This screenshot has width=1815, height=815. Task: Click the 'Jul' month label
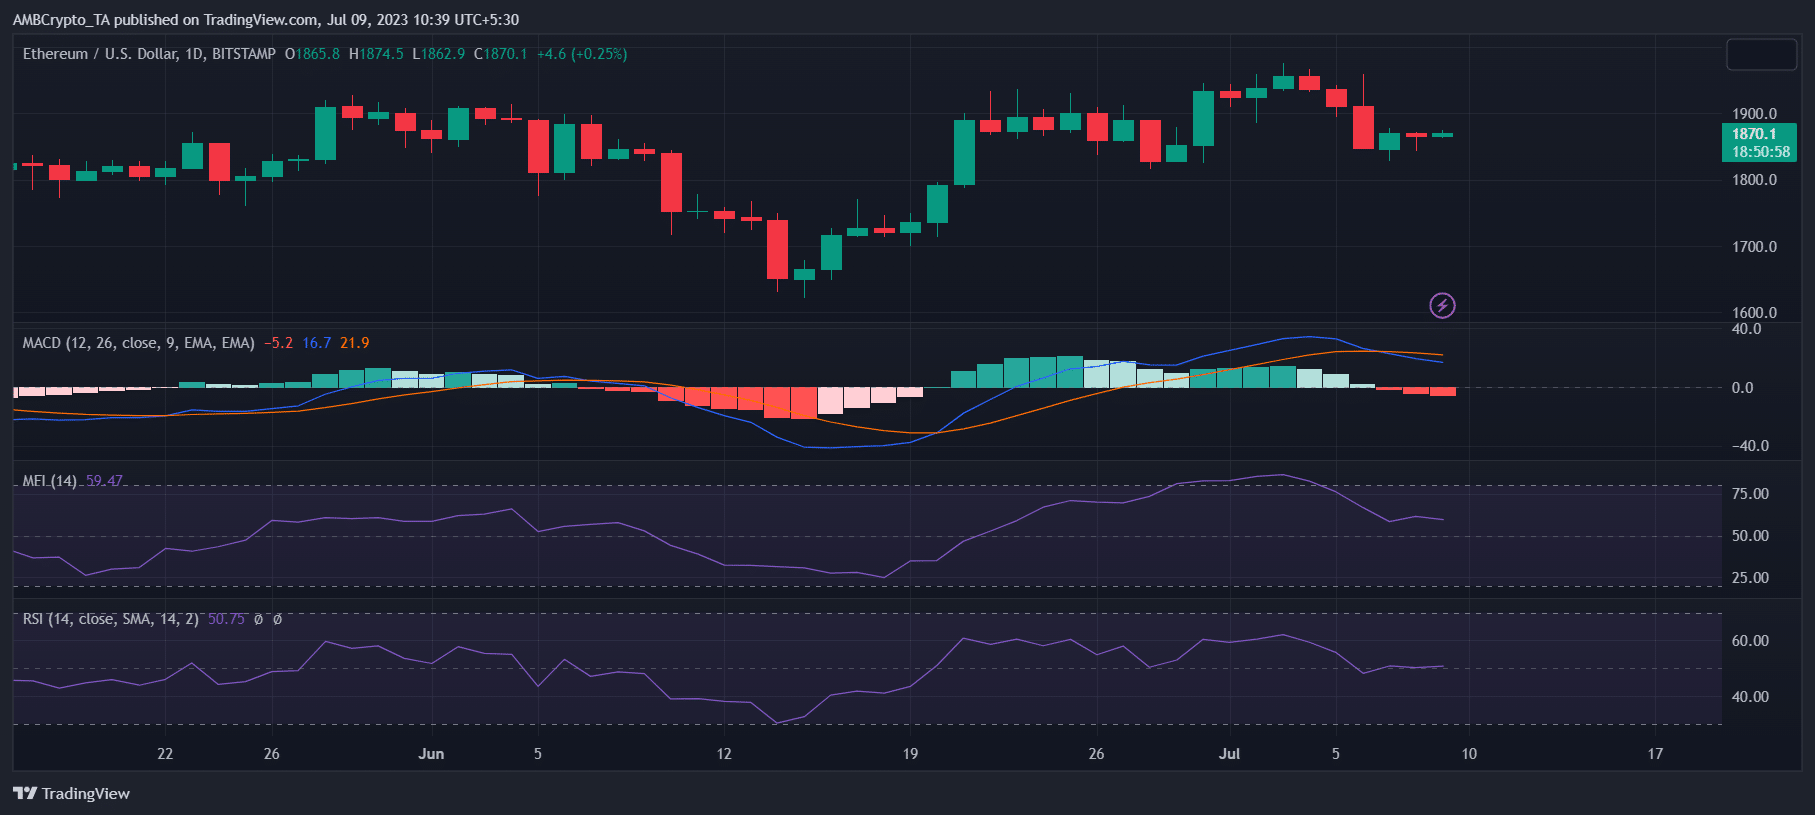tap(1229, 754)
